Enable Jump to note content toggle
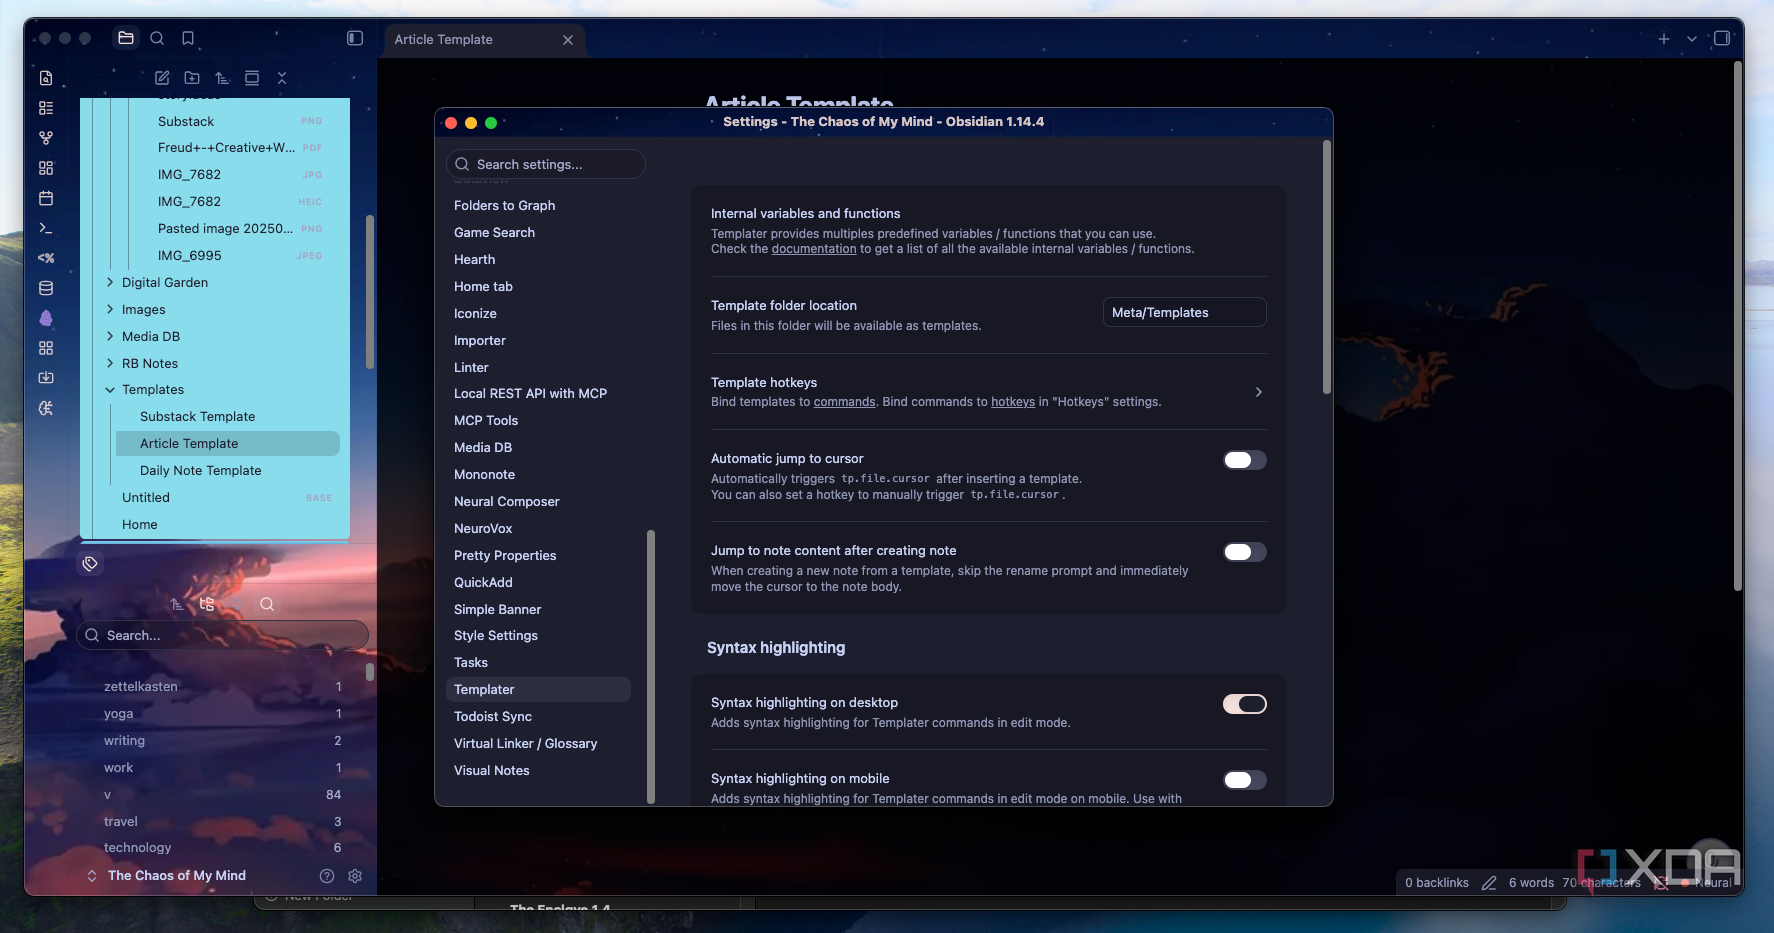Viewport: 1774px width, 933px height. coord(1245,552)
